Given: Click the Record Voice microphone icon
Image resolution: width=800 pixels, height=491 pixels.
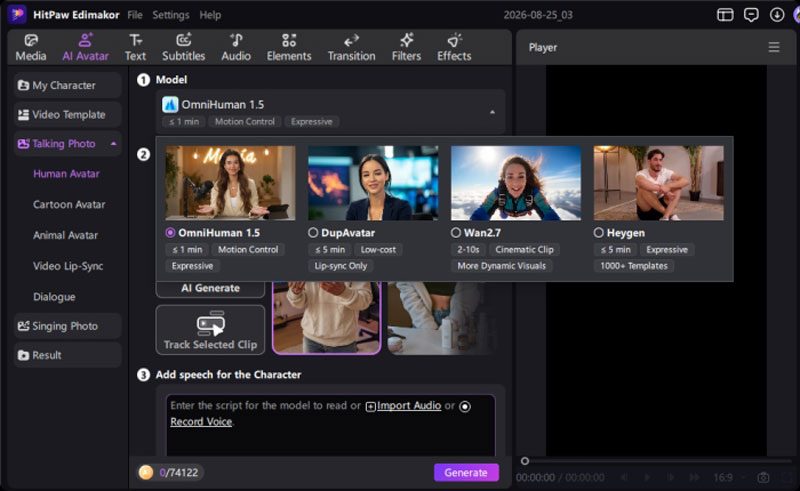Looking at the screenshot, I should click(465, 406).
